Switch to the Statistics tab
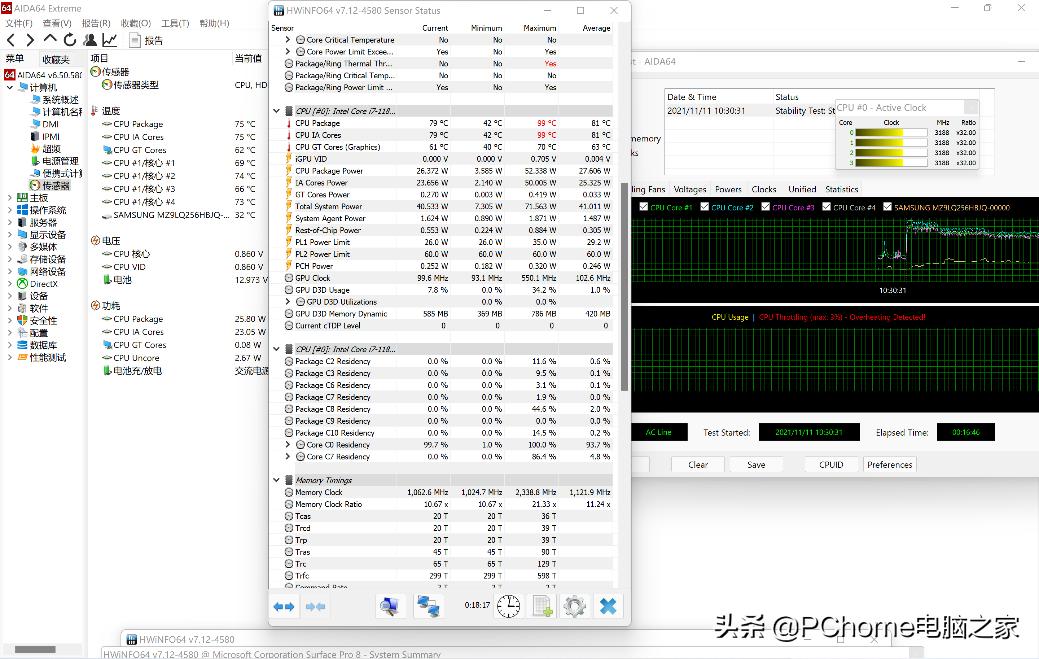The image size is (1039, 659). point(841,189)
